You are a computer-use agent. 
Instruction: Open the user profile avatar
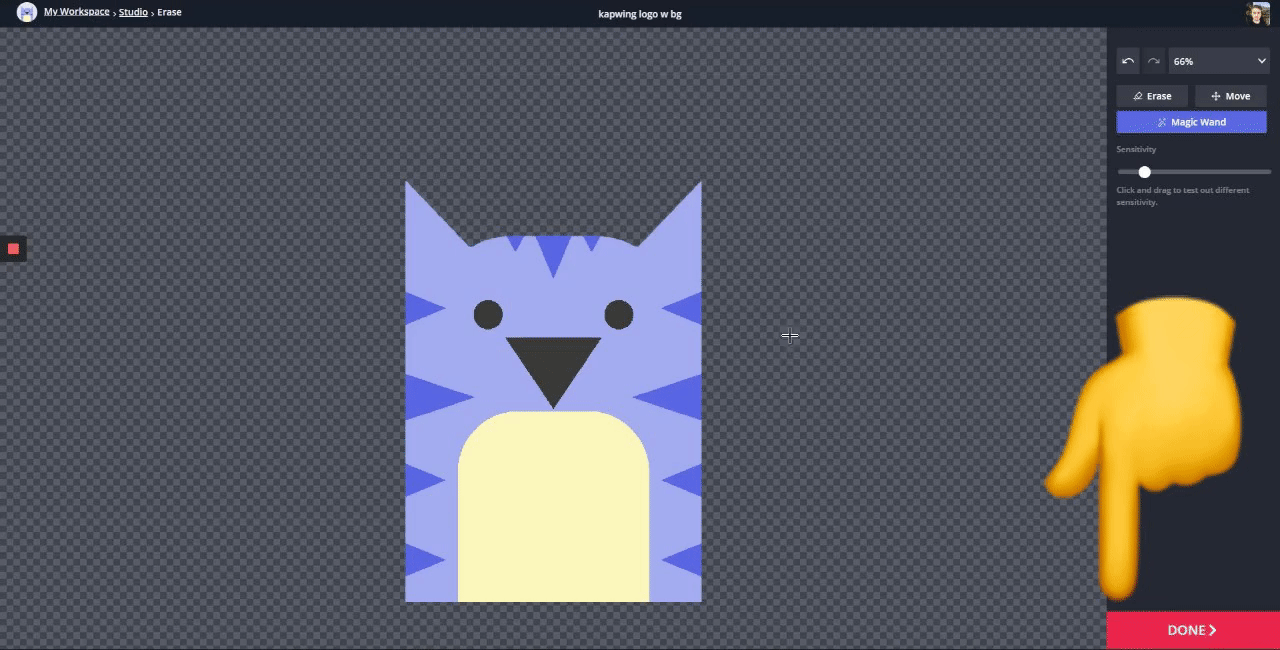tap(1257, 13)
